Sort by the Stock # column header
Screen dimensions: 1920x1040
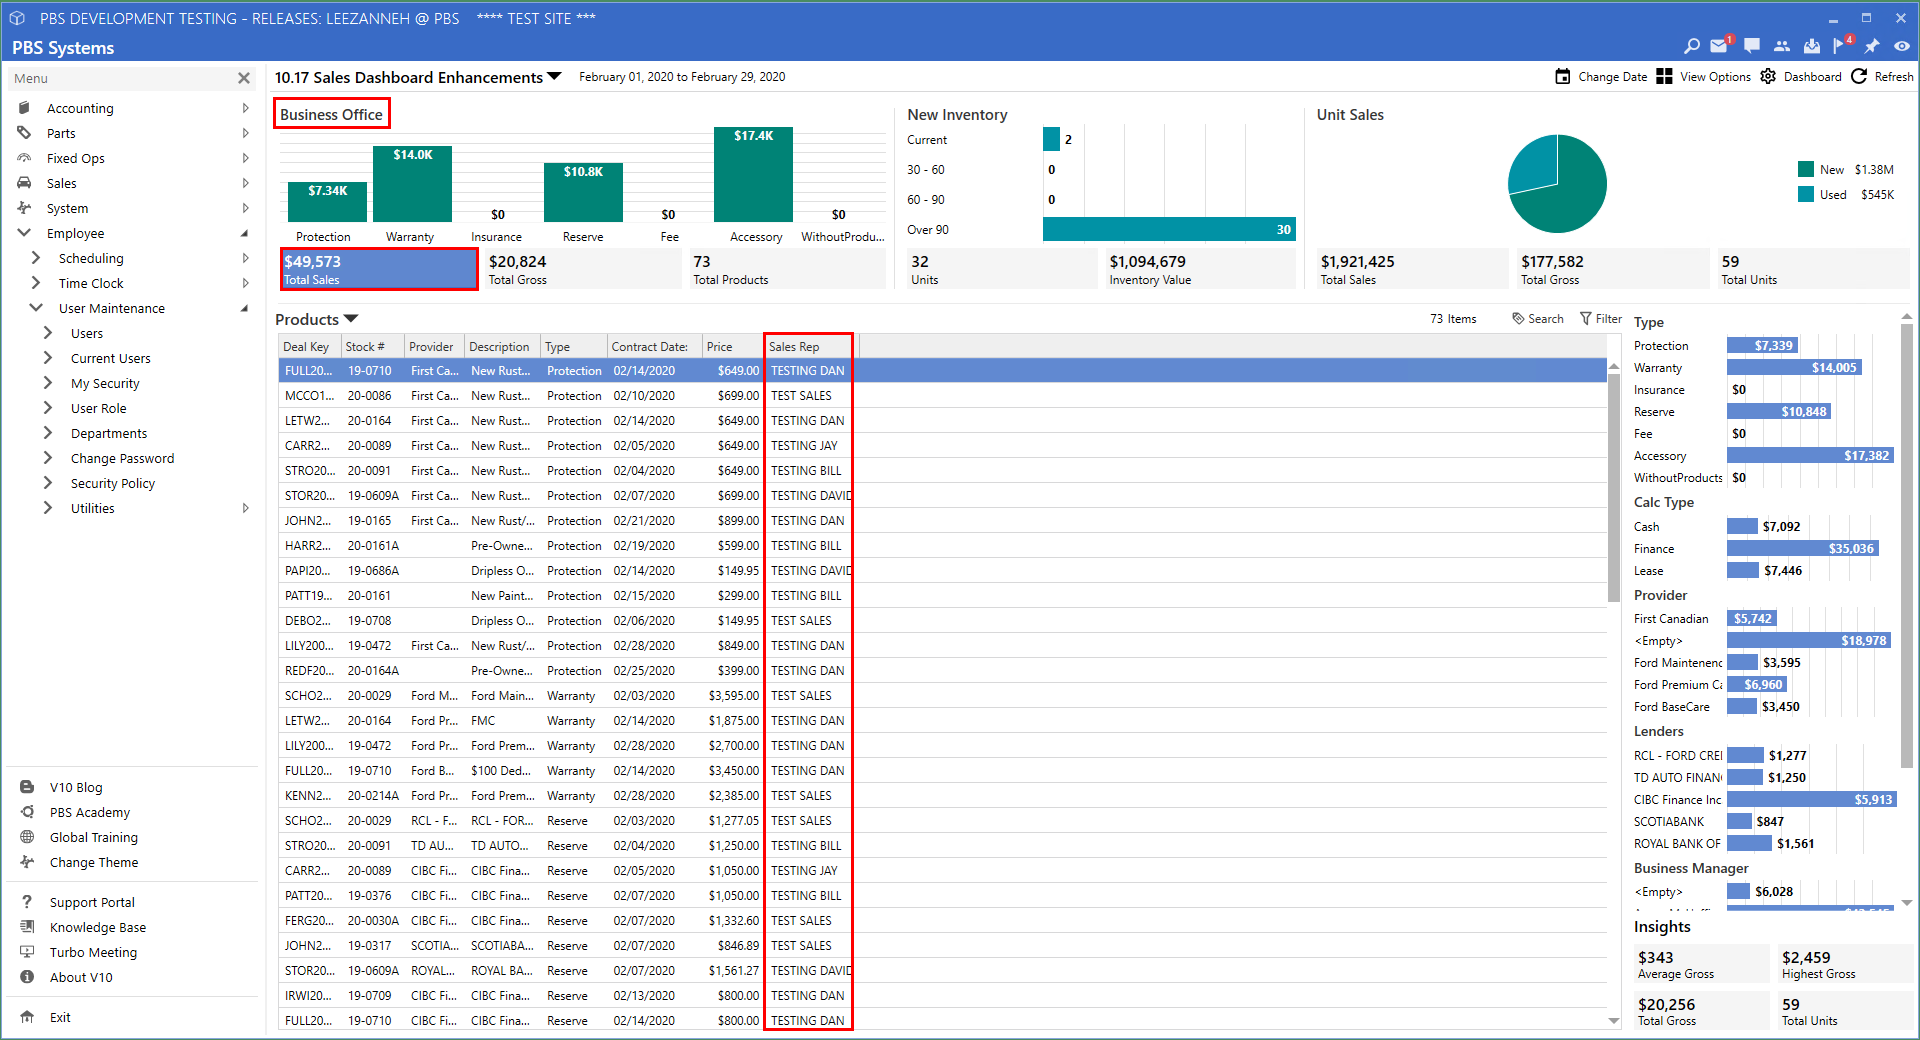click(372, 347)
